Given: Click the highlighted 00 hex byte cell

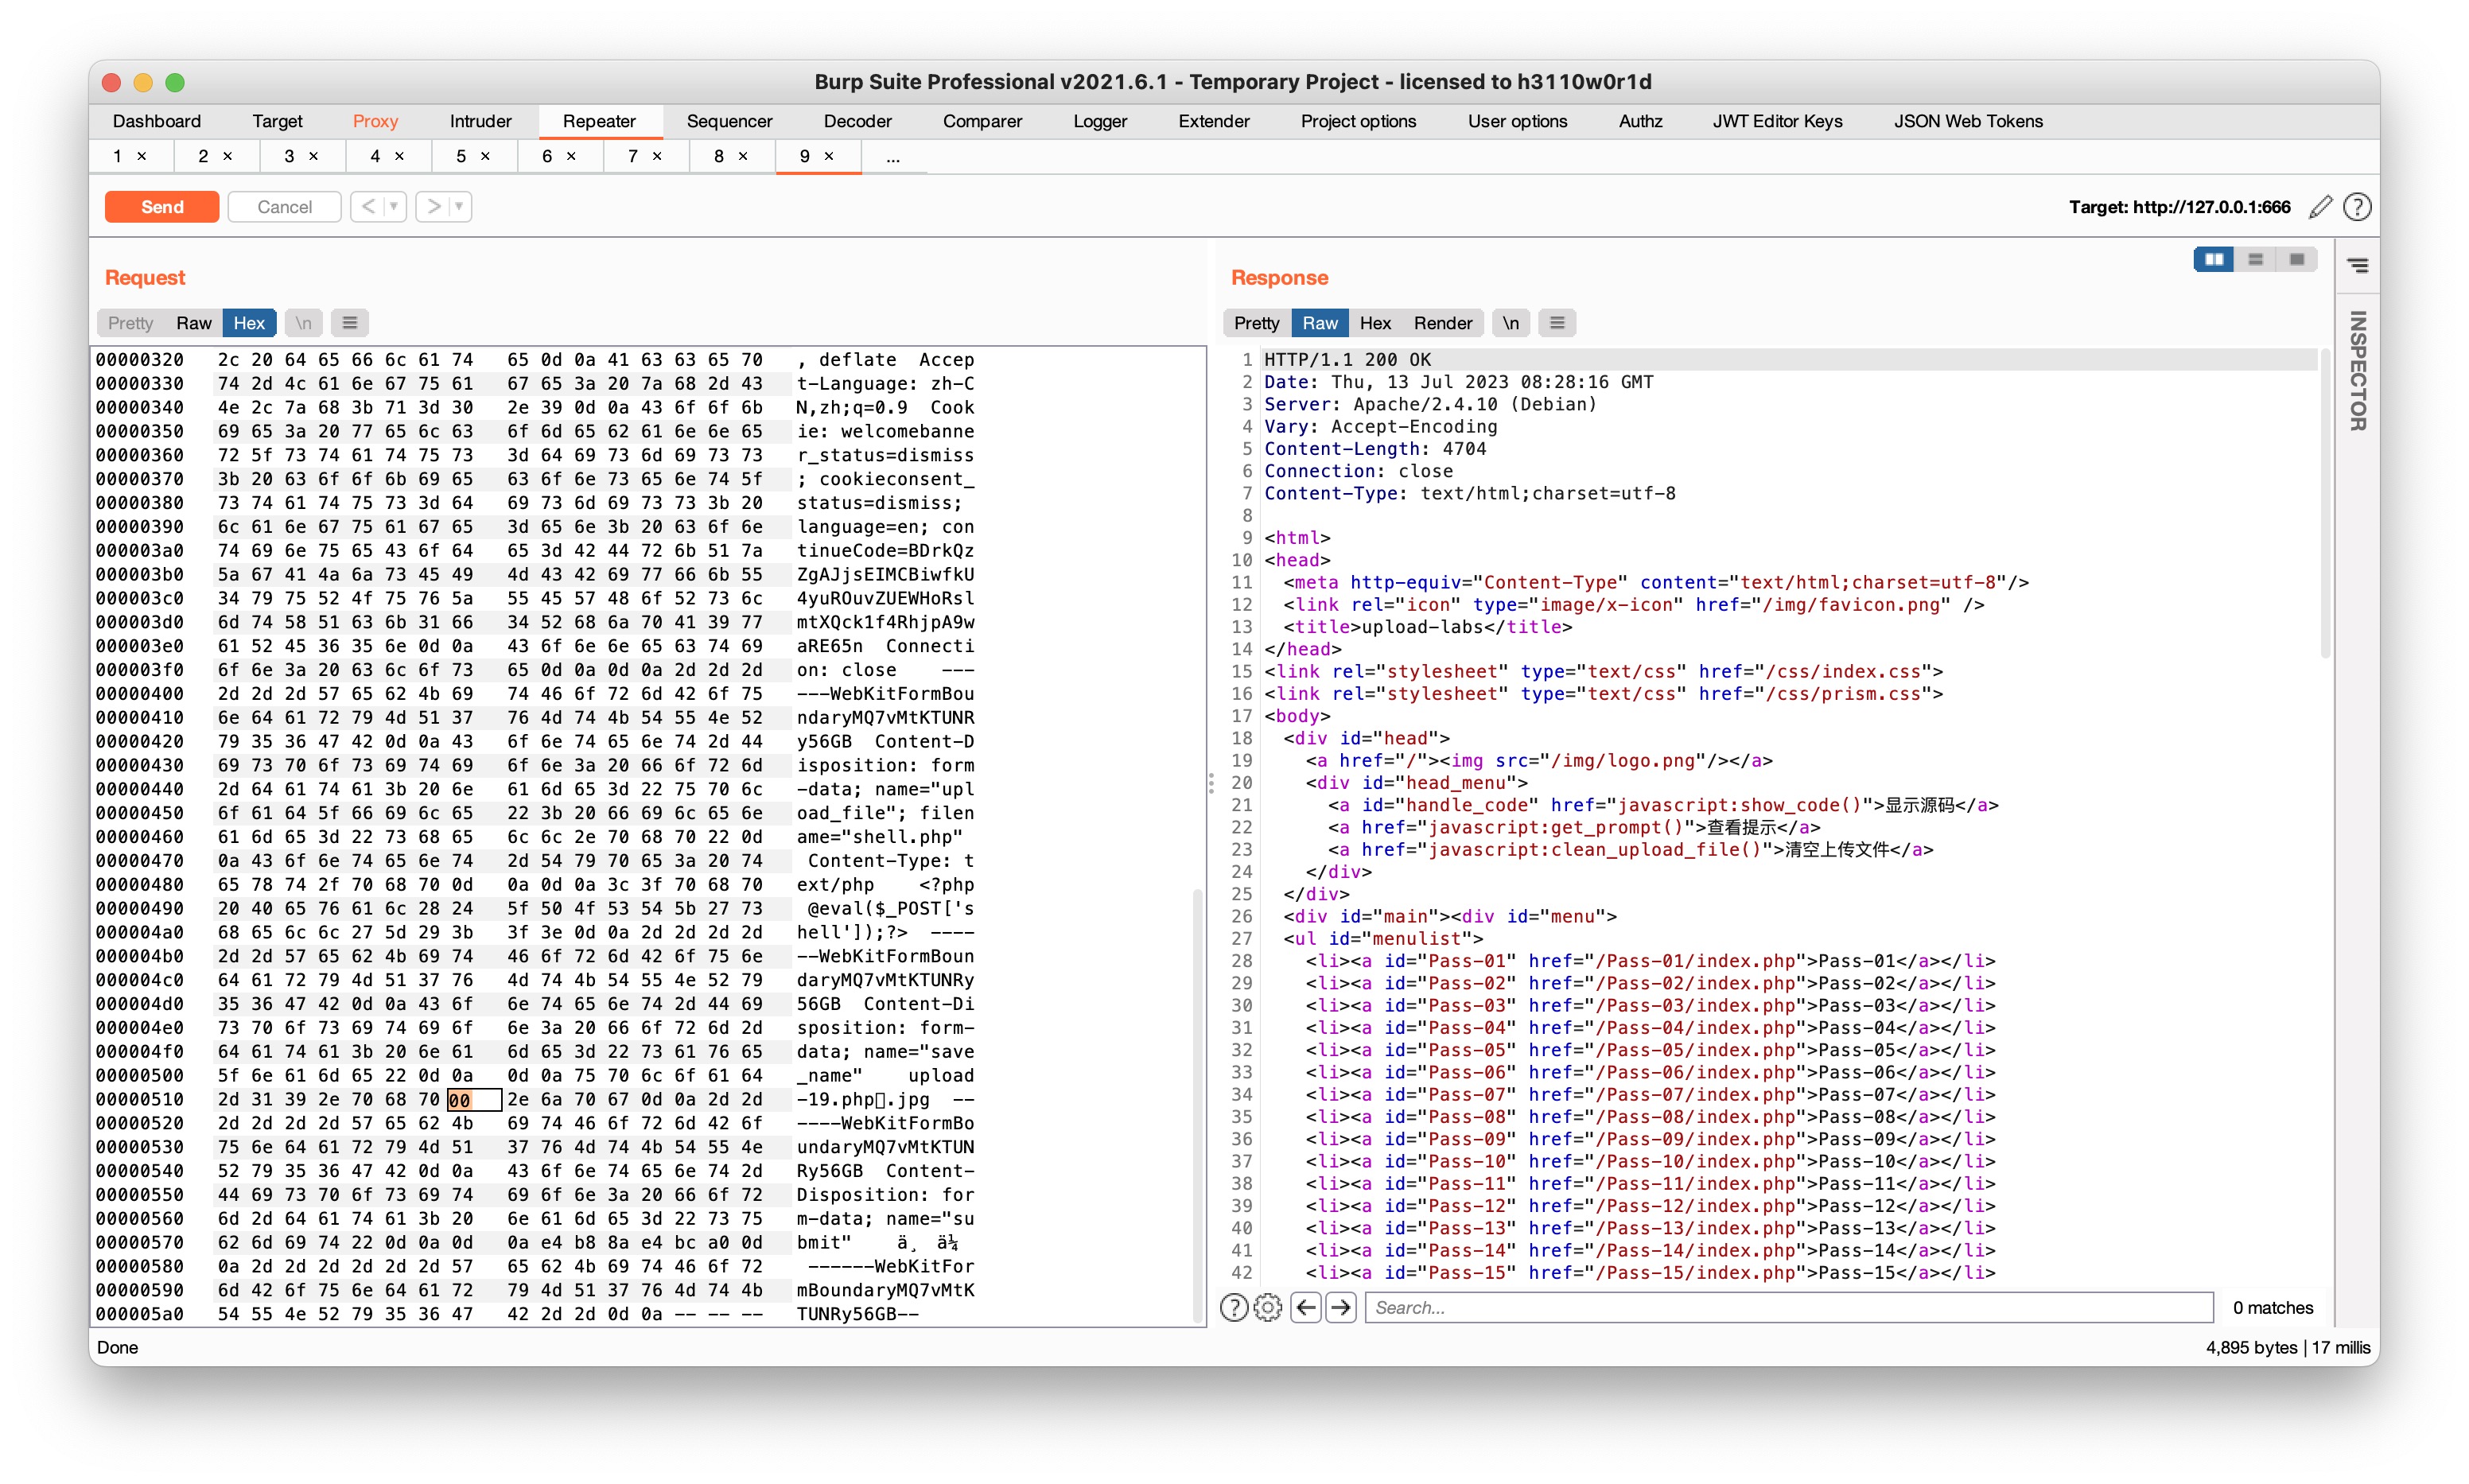Looking at the screenshot, I should (x=460, y=1100).
